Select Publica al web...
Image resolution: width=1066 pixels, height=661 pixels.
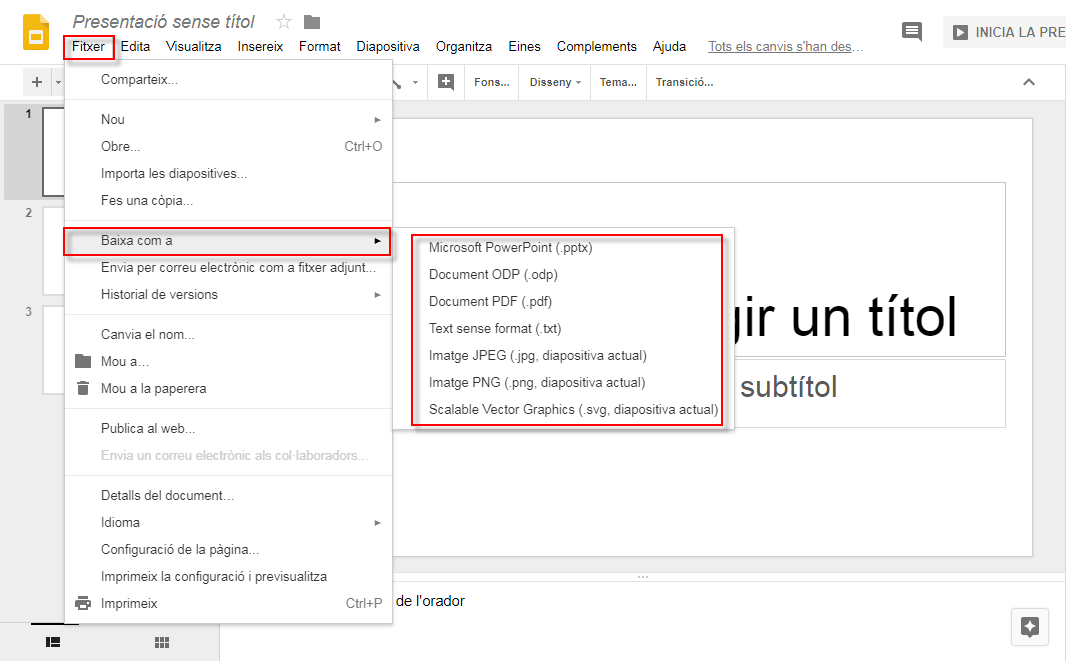point(228,428)
